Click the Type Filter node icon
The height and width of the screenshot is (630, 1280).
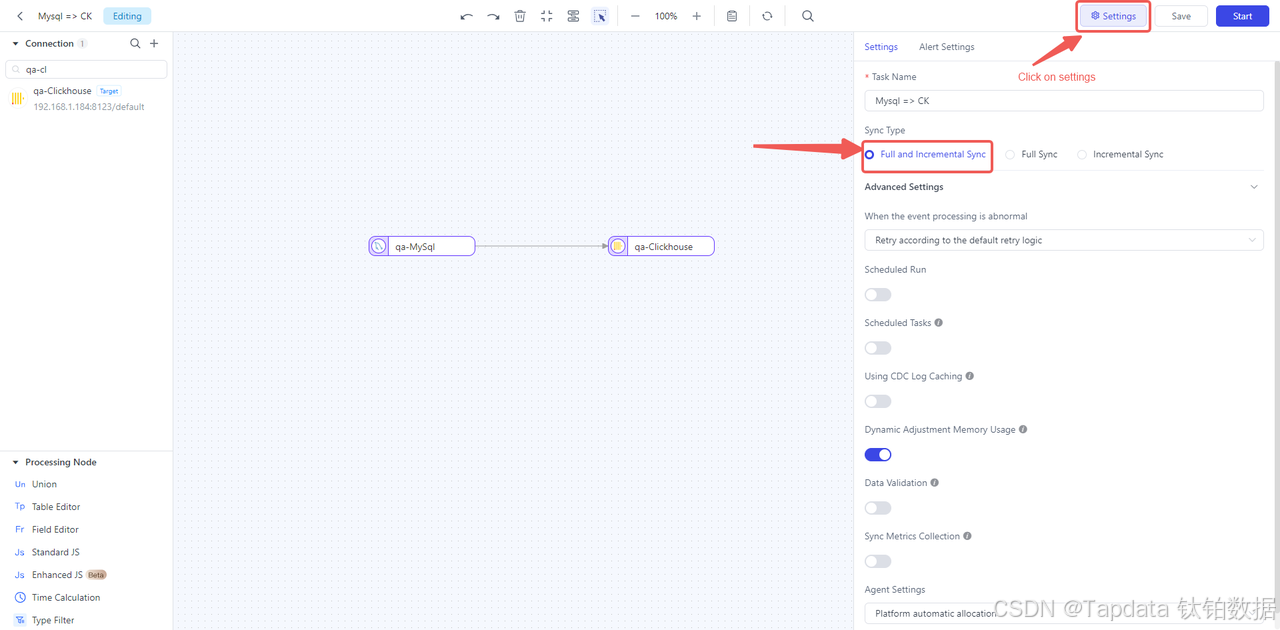[x=20, y=620]
